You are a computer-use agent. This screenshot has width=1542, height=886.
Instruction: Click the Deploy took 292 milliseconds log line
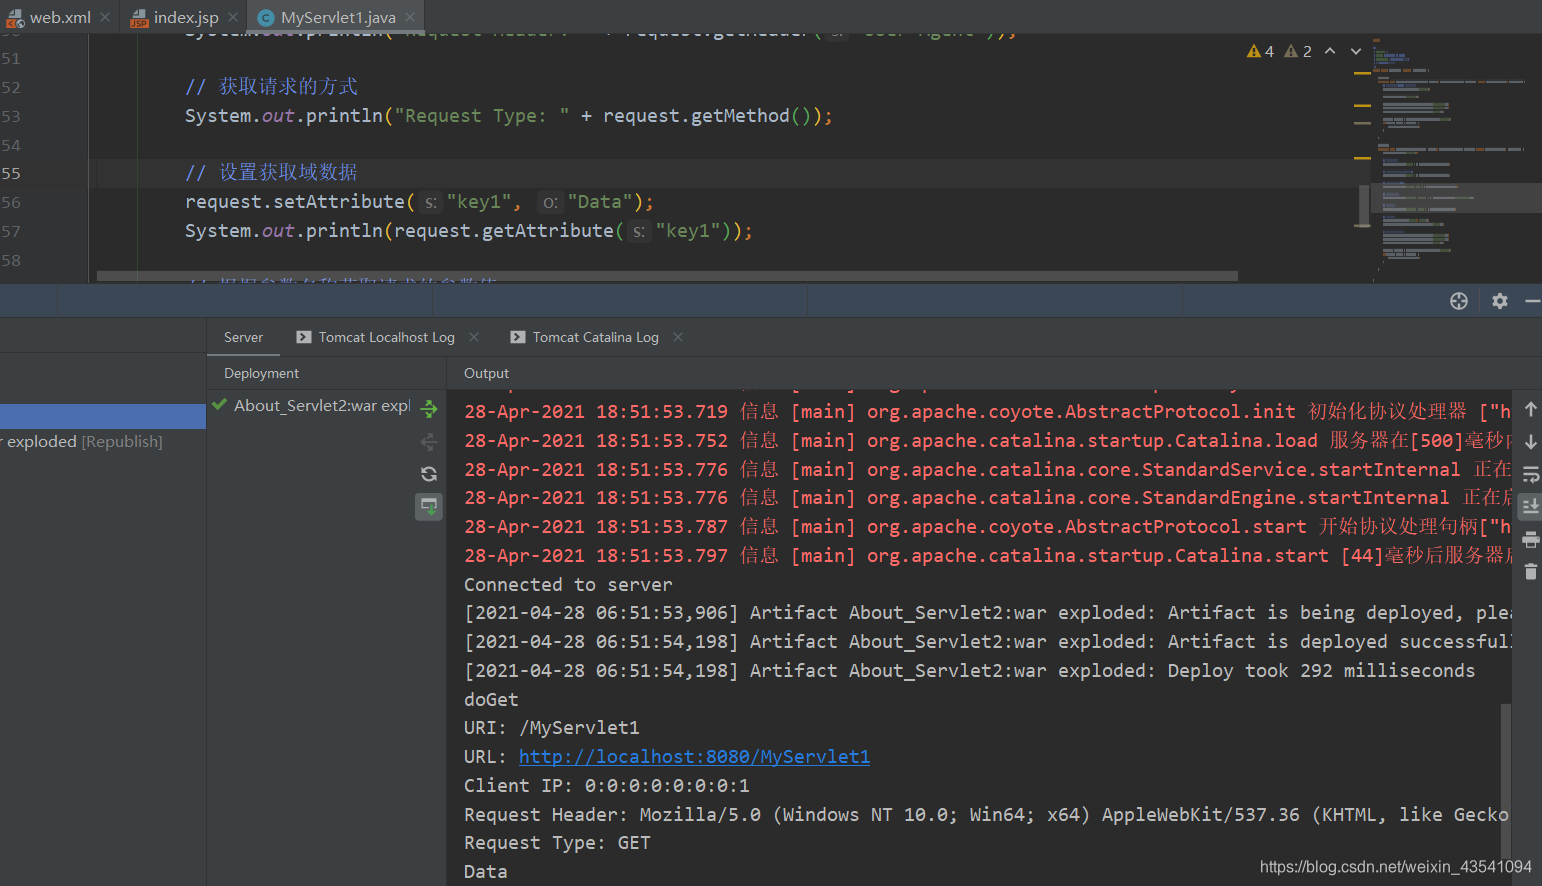pyautogui.click(x=969, y=671)
